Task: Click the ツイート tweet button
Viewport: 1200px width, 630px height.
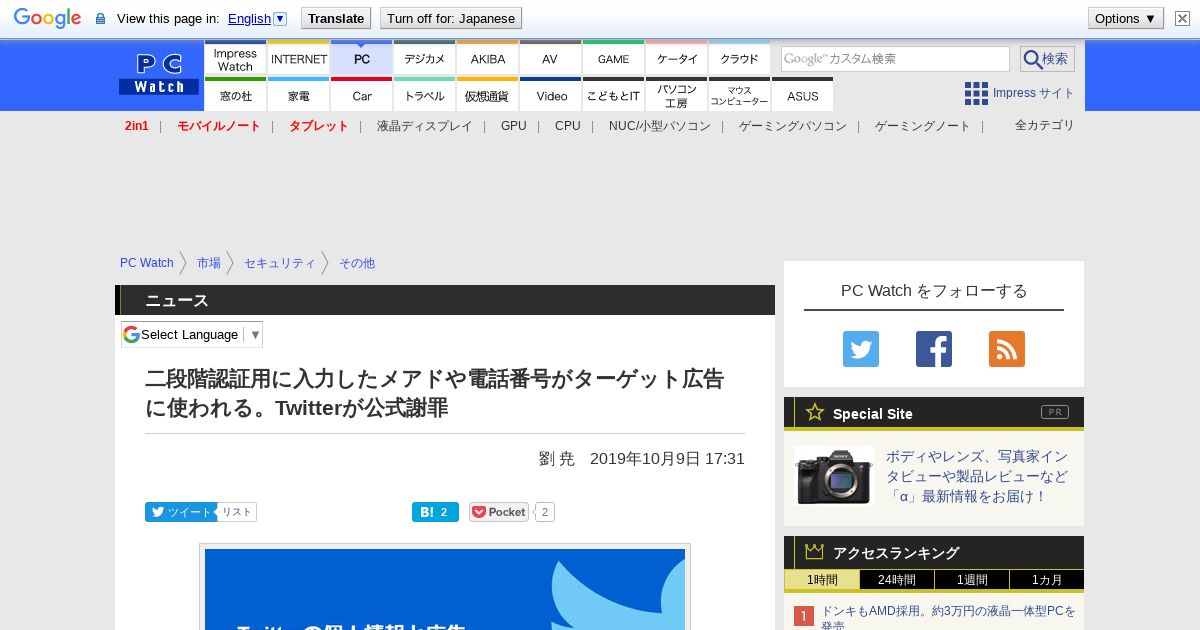Action: click(180, 512)
